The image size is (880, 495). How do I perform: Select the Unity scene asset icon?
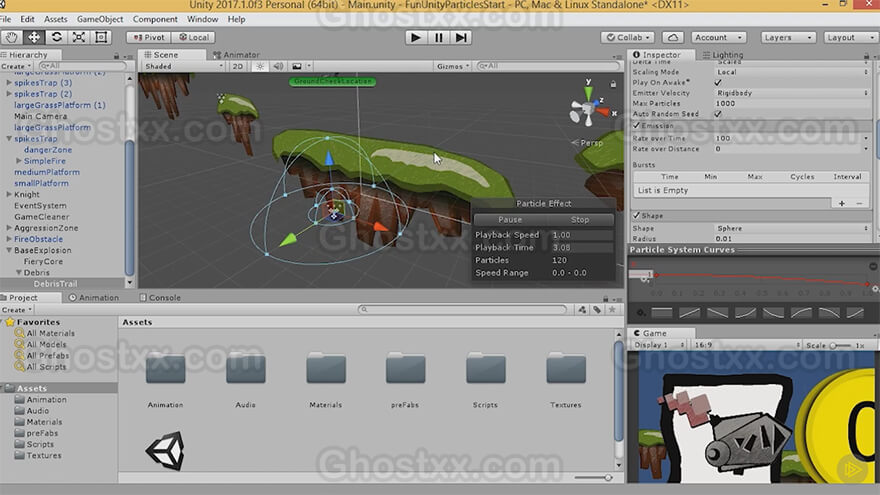point(165,450)
